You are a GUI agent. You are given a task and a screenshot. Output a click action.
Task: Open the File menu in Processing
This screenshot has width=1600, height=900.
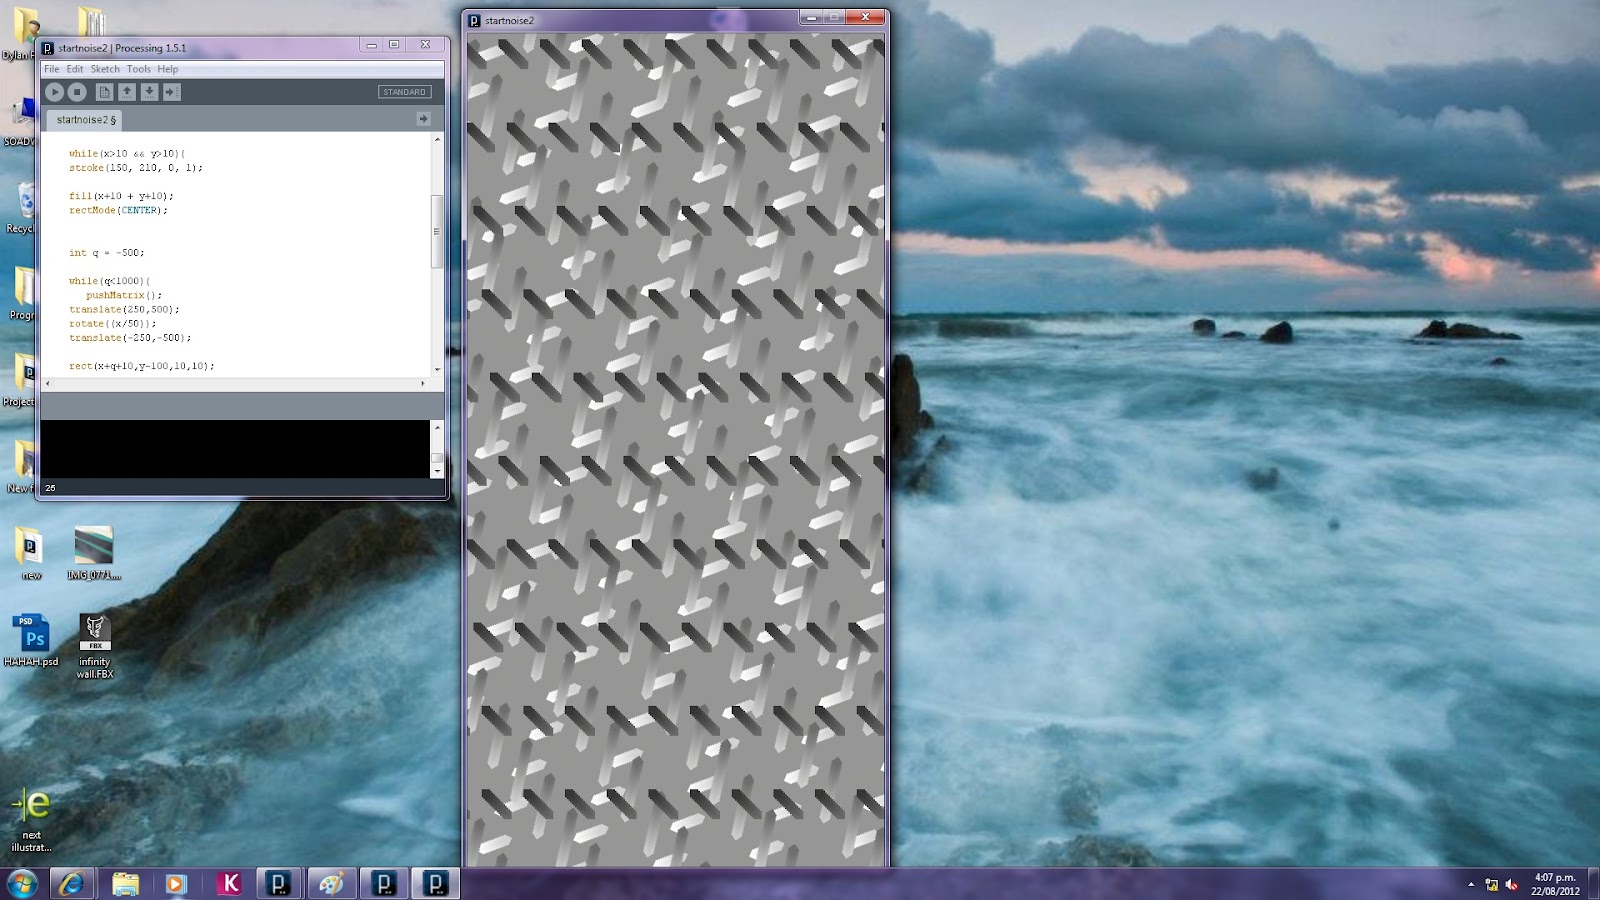(50, 69)
